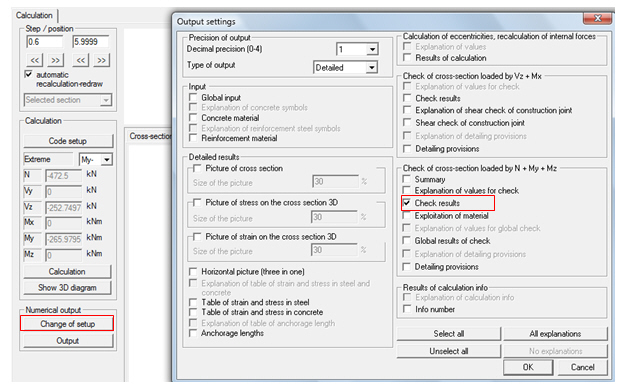Click the Change of setup button
The image size is (622, 391).
67,324
